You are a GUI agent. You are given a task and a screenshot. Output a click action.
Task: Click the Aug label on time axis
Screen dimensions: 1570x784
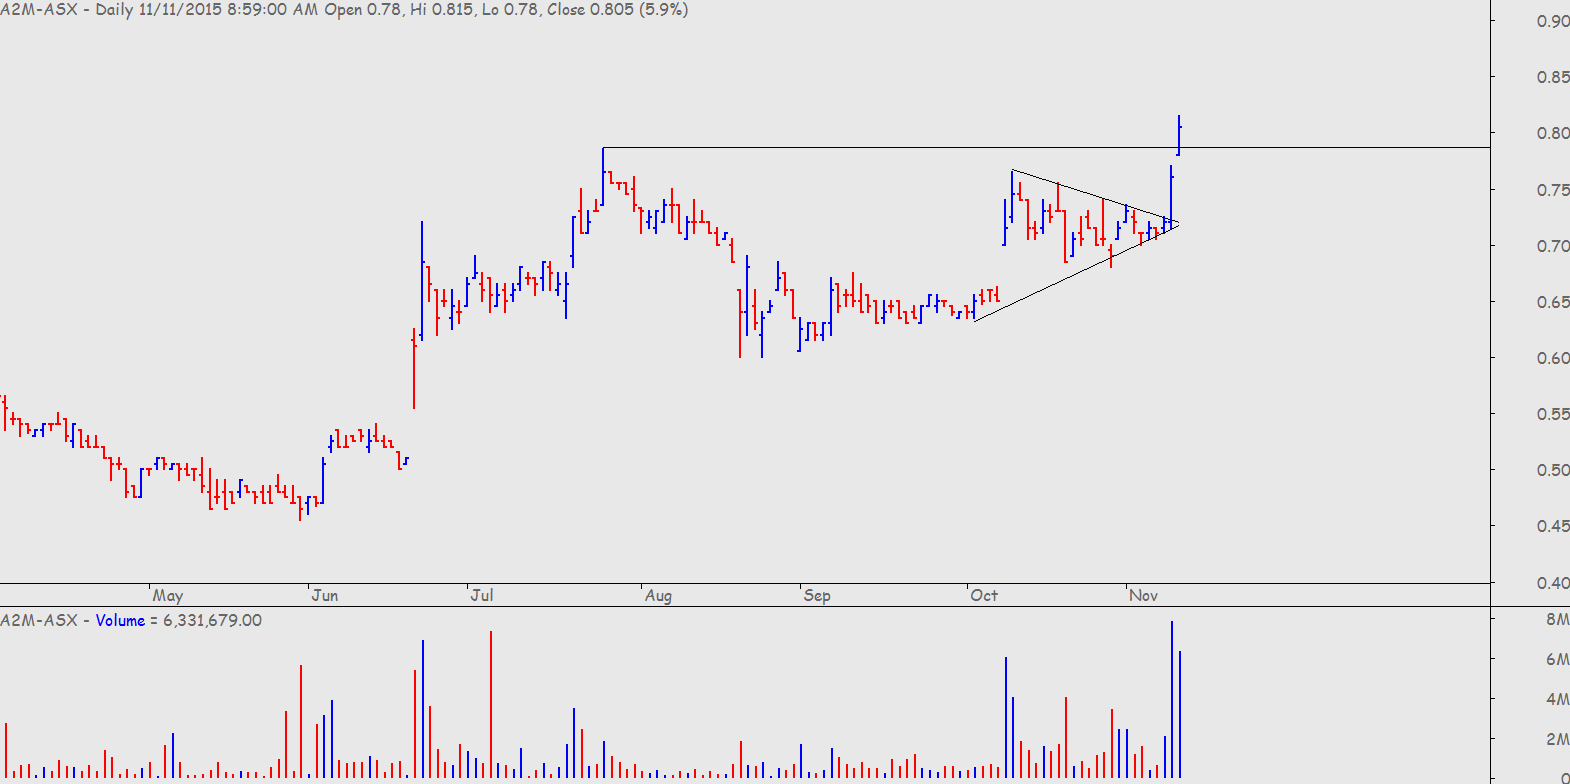[658, 595]
